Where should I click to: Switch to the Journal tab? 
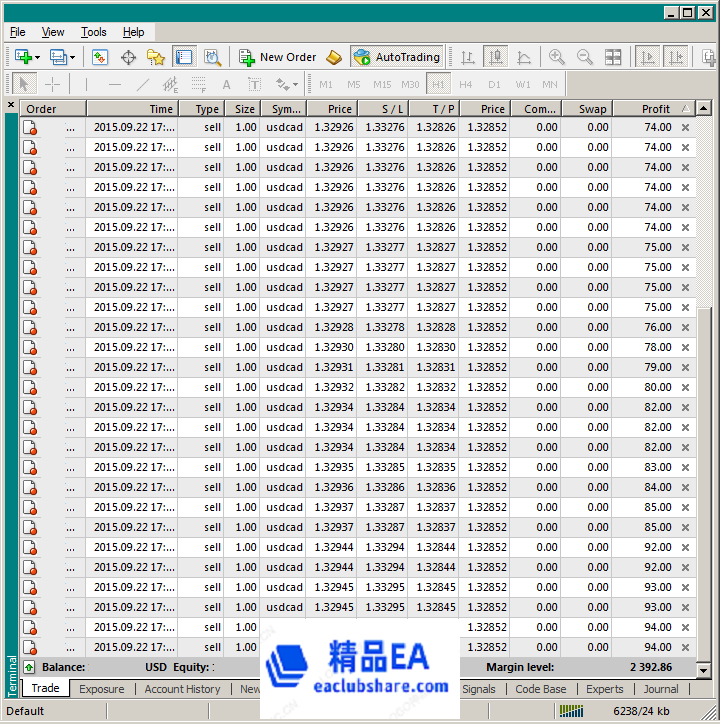click(x=661, y=689)
